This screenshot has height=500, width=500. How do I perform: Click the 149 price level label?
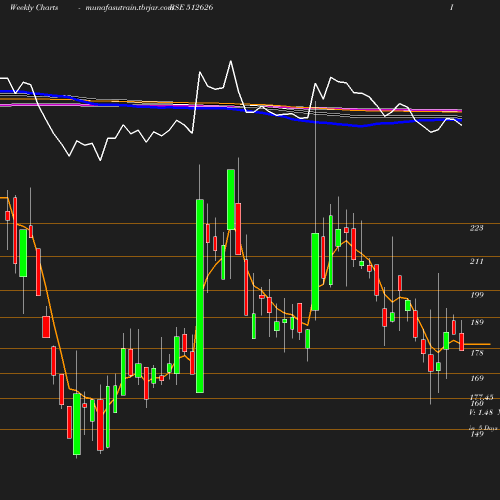click(x=477, y=434)
